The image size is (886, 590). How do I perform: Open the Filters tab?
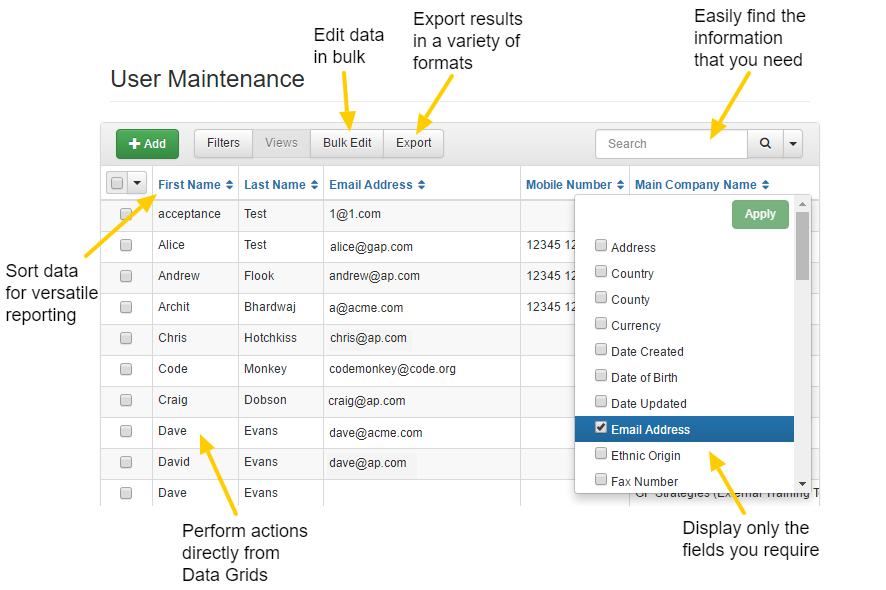223,143
